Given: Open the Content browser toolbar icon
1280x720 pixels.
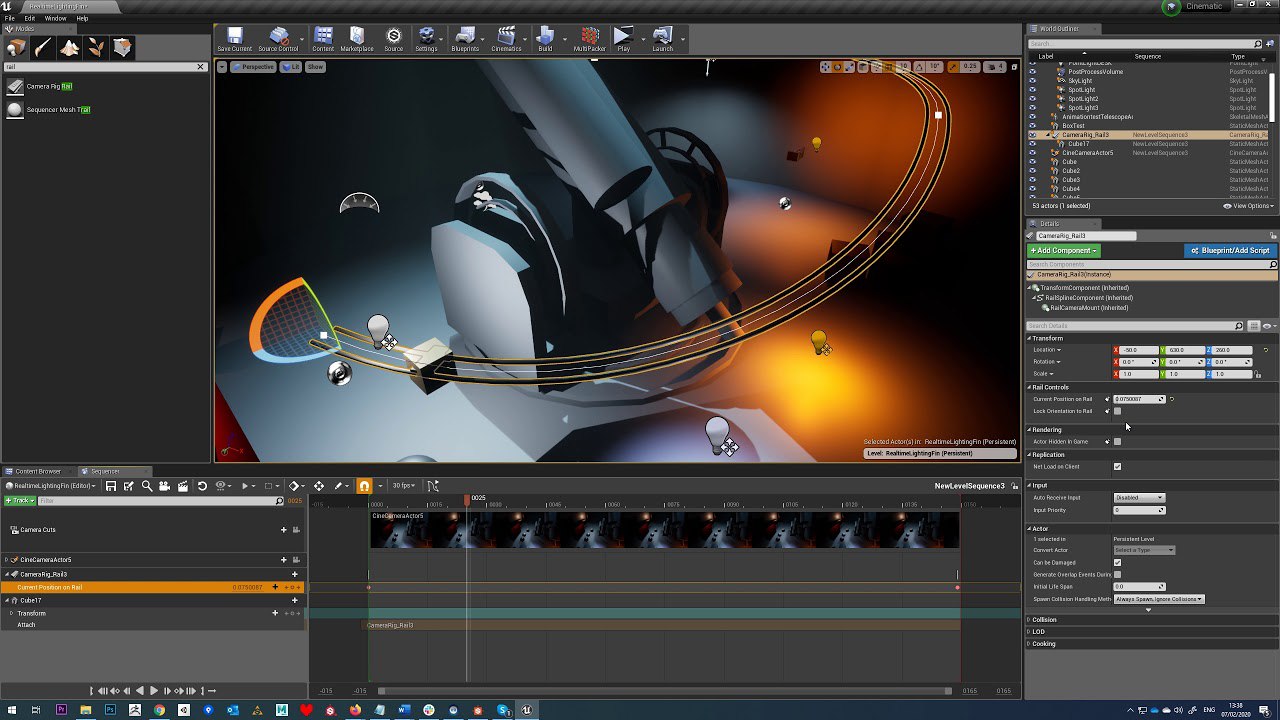Looking at the screenshot, I should point(323,40).
